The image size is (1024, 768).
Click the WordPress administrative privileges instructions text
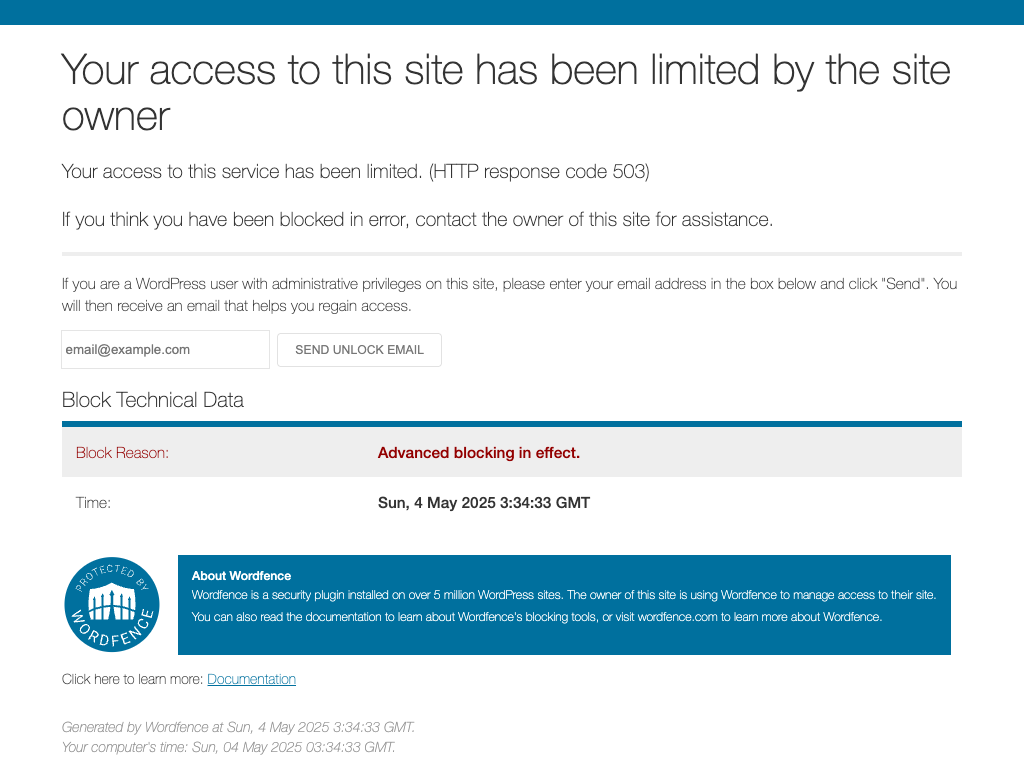coord(509,295)
